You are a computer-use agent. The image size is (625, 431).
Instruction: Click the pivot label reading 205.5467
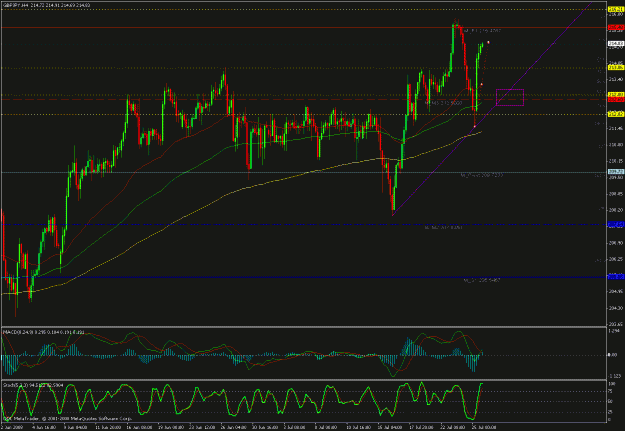(482, 280)
